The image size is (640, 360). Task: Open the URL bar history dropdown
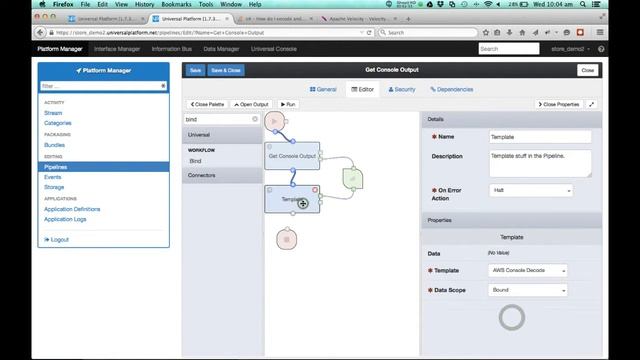[361, 32]
